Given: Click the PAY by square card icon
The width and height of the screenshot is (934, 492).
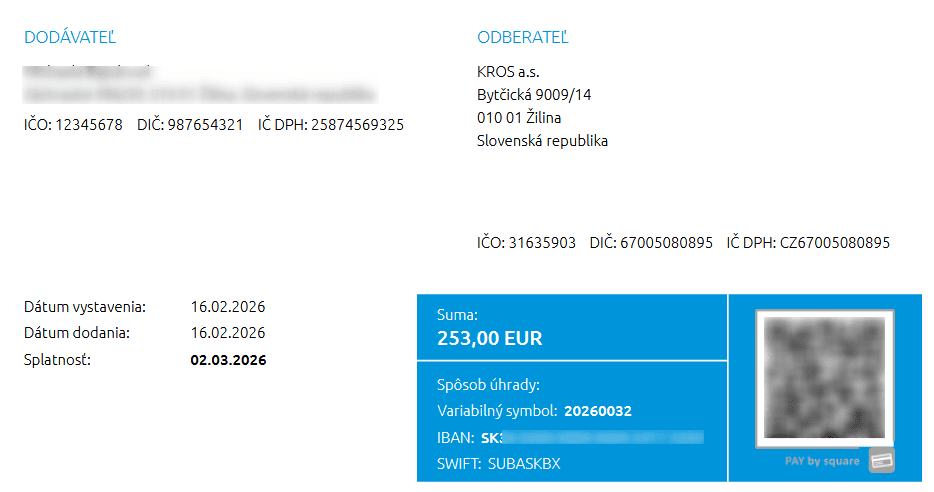Looking at the screenshot, I should [881, 461].
